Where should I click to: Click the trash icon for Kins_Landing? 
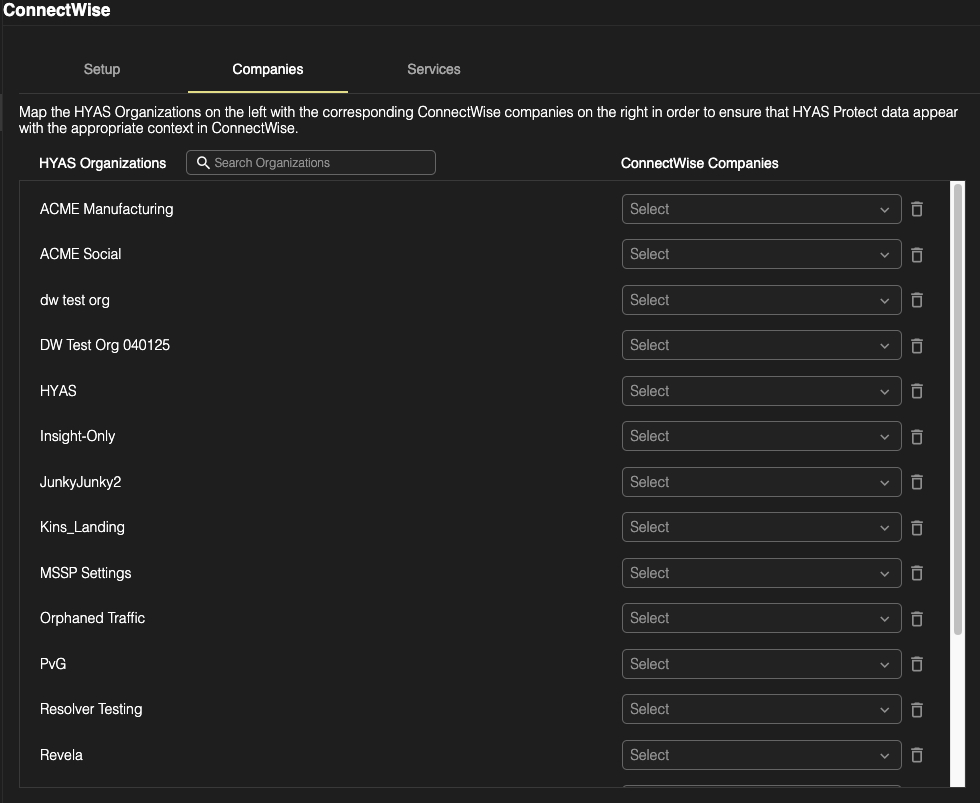point(916,527)
